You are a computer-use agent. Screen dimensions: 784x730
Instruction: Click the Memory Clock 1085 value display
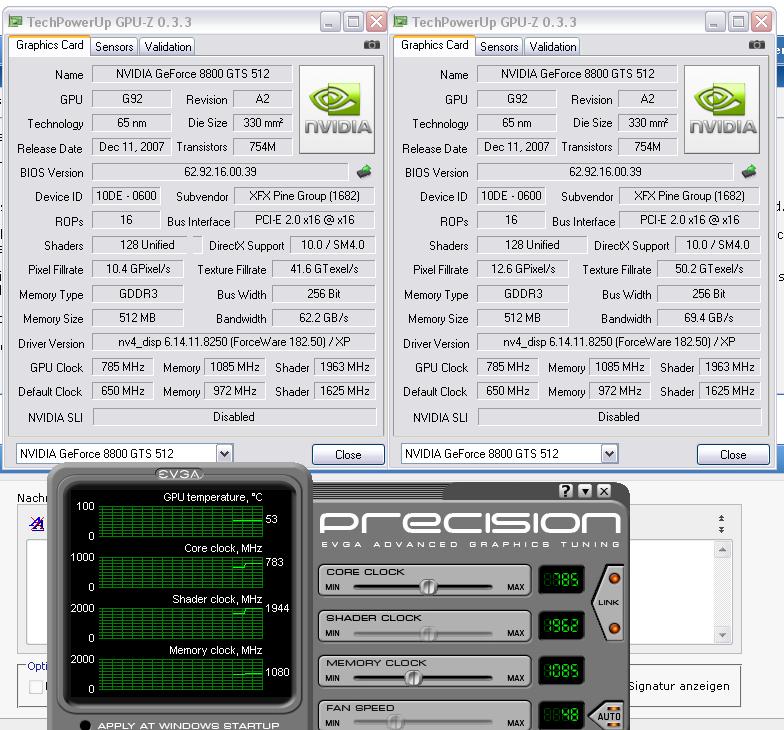point(561,670)
